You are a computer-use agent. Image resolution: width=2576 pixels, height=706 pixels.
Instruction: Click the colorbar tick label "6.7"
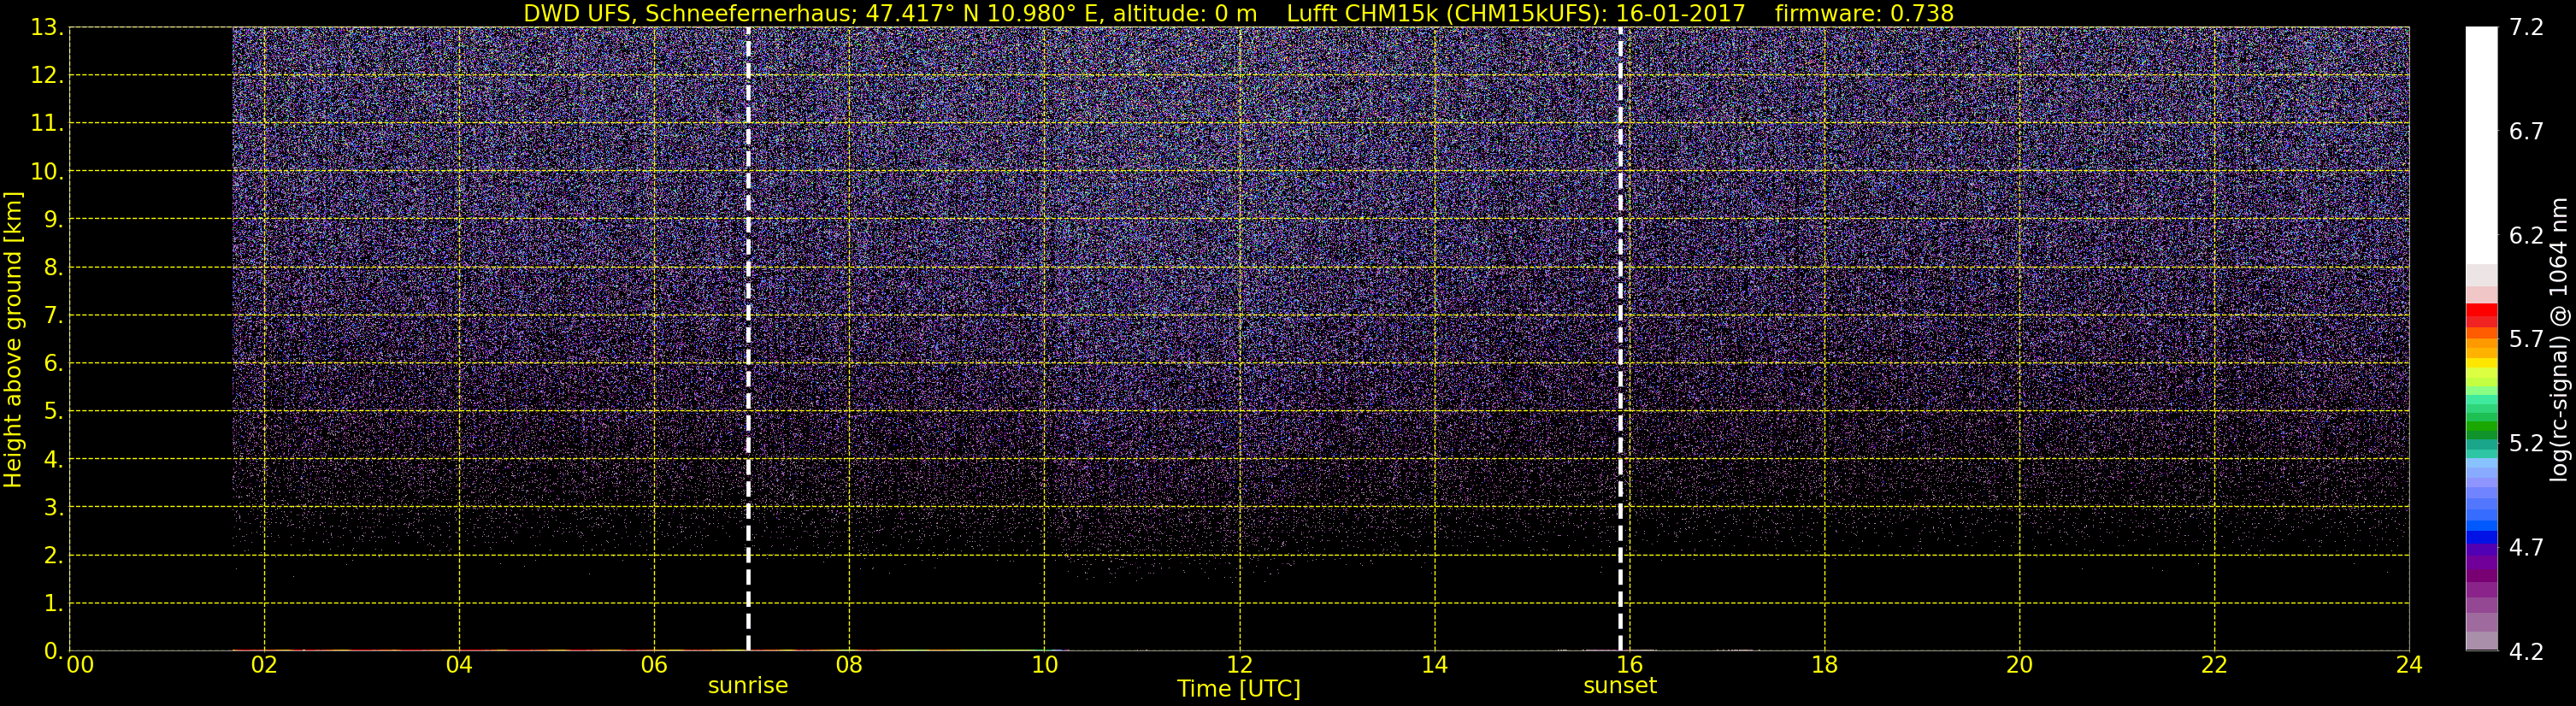(x=2526, y=131)
